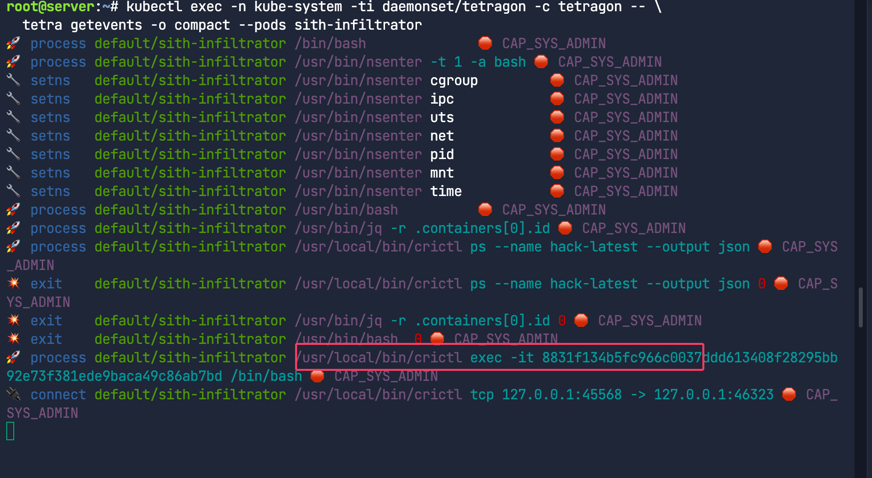Click the red-highlighted crictl exec command

point(498,358)
